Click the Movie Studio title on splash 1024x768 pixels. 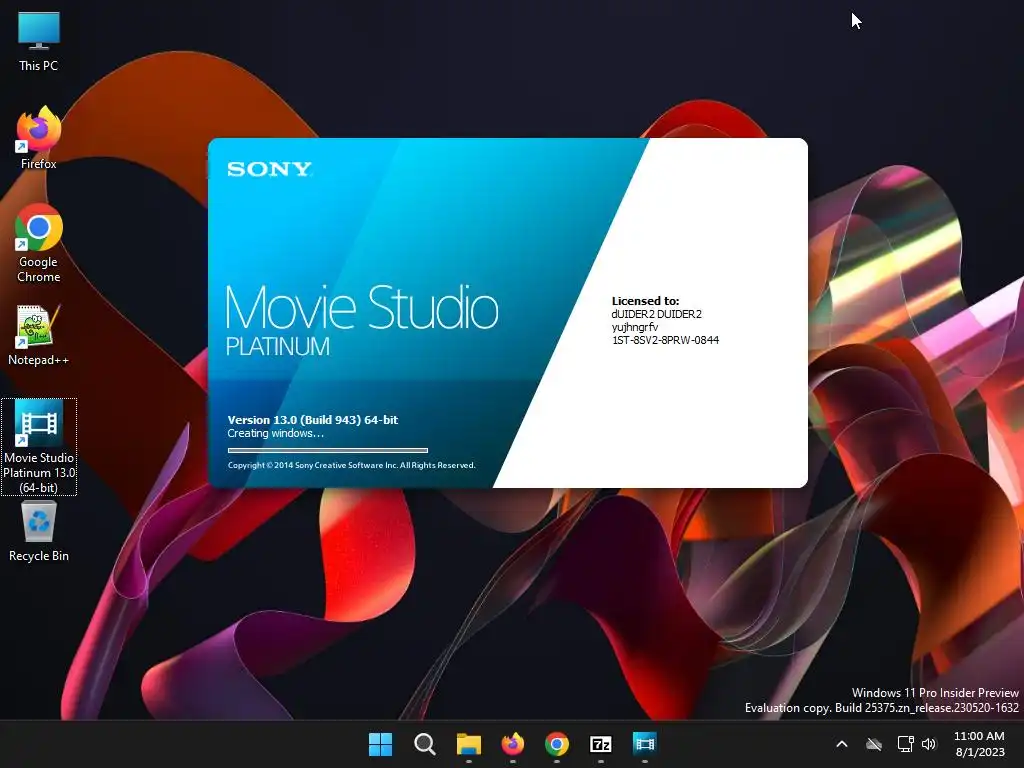click(362, 308)
